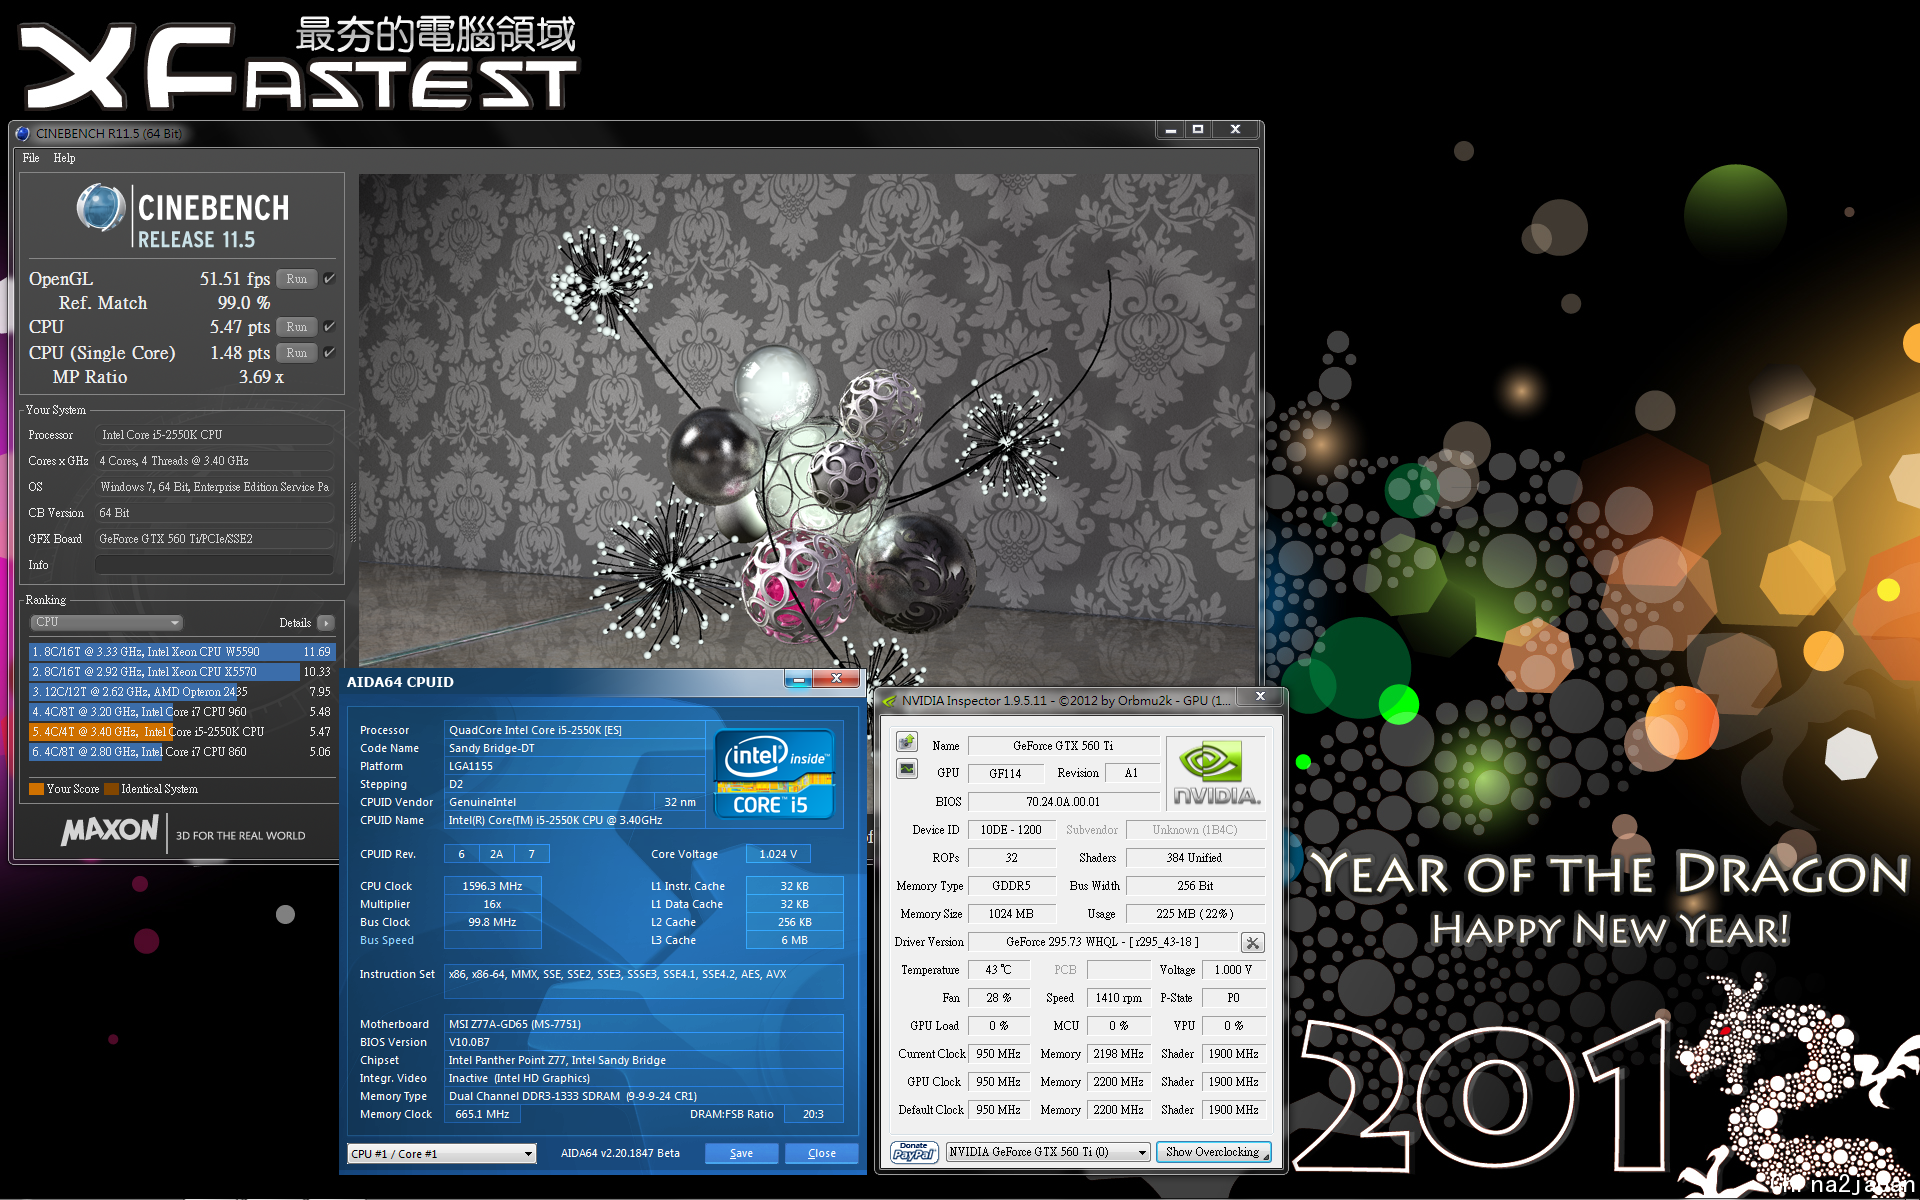Click the Info input field in Cinebench
1920x1200 pixels.
[214, 565]
